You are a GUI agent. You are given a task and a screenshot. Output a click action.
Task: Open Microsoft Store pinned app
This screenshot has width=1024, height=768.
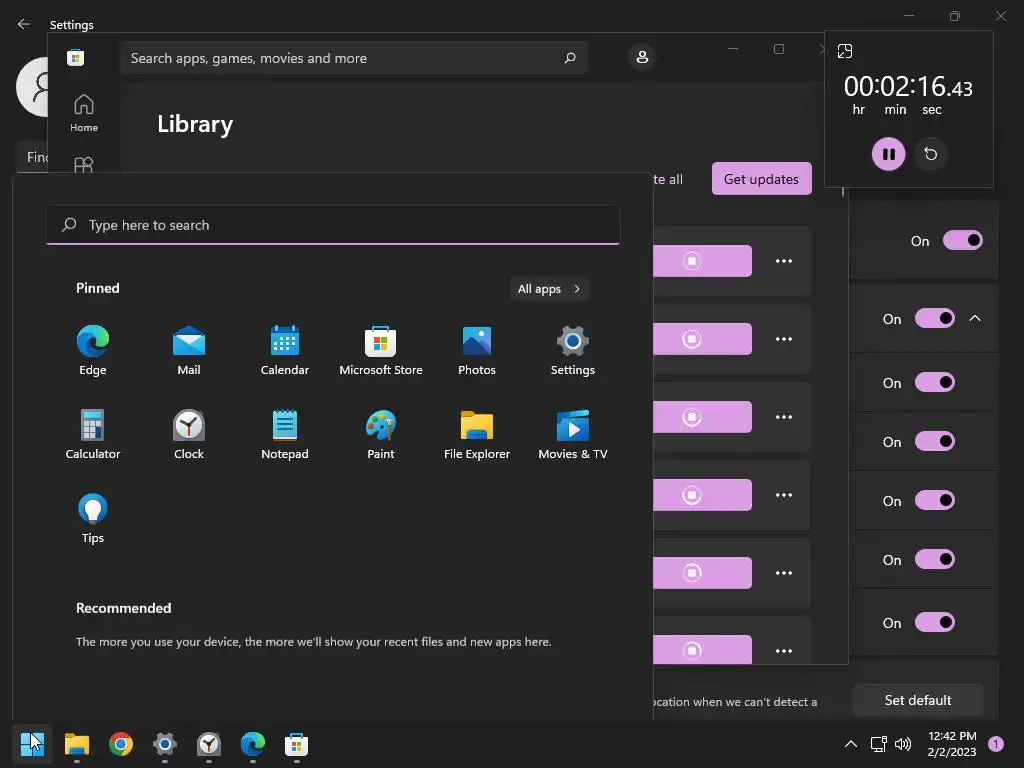381,351
